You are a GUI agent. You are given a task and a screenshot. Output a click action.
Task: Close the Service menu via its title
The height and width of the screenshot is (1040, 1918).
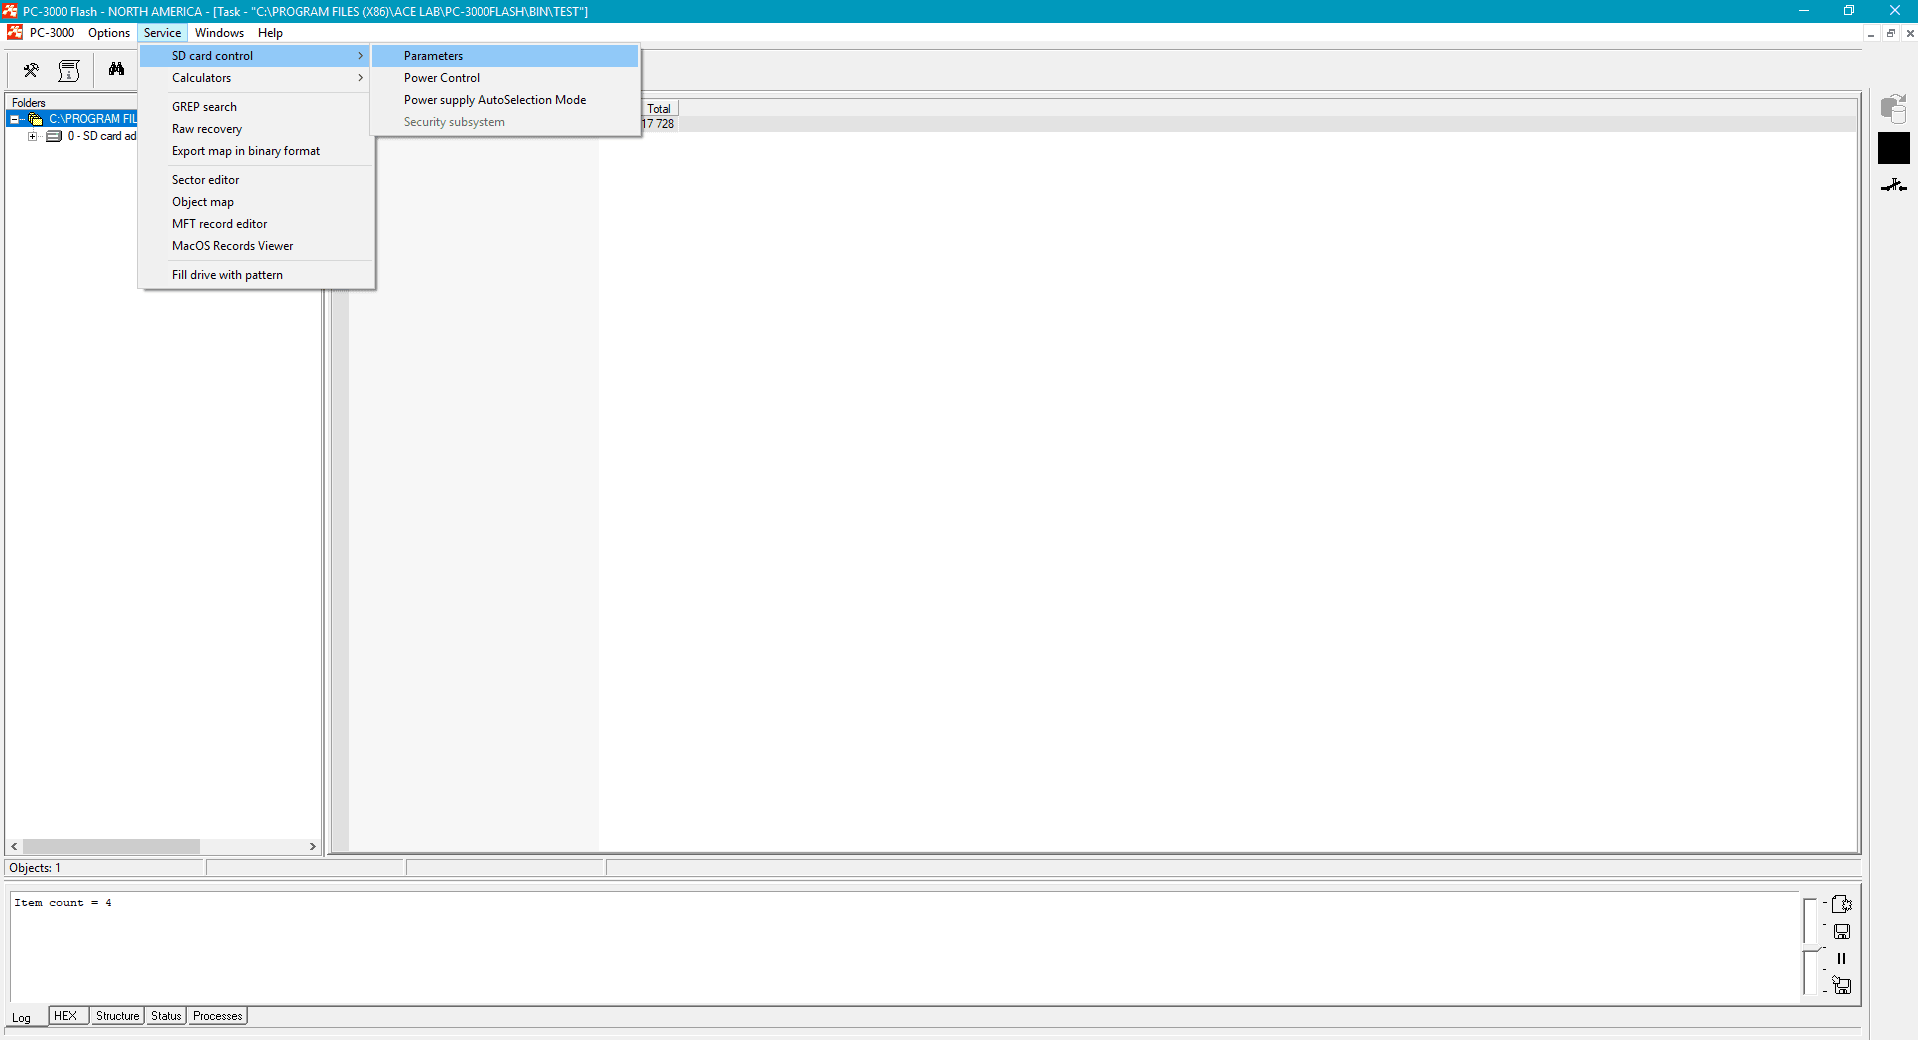pyautogui.click(x=162, y=33)
